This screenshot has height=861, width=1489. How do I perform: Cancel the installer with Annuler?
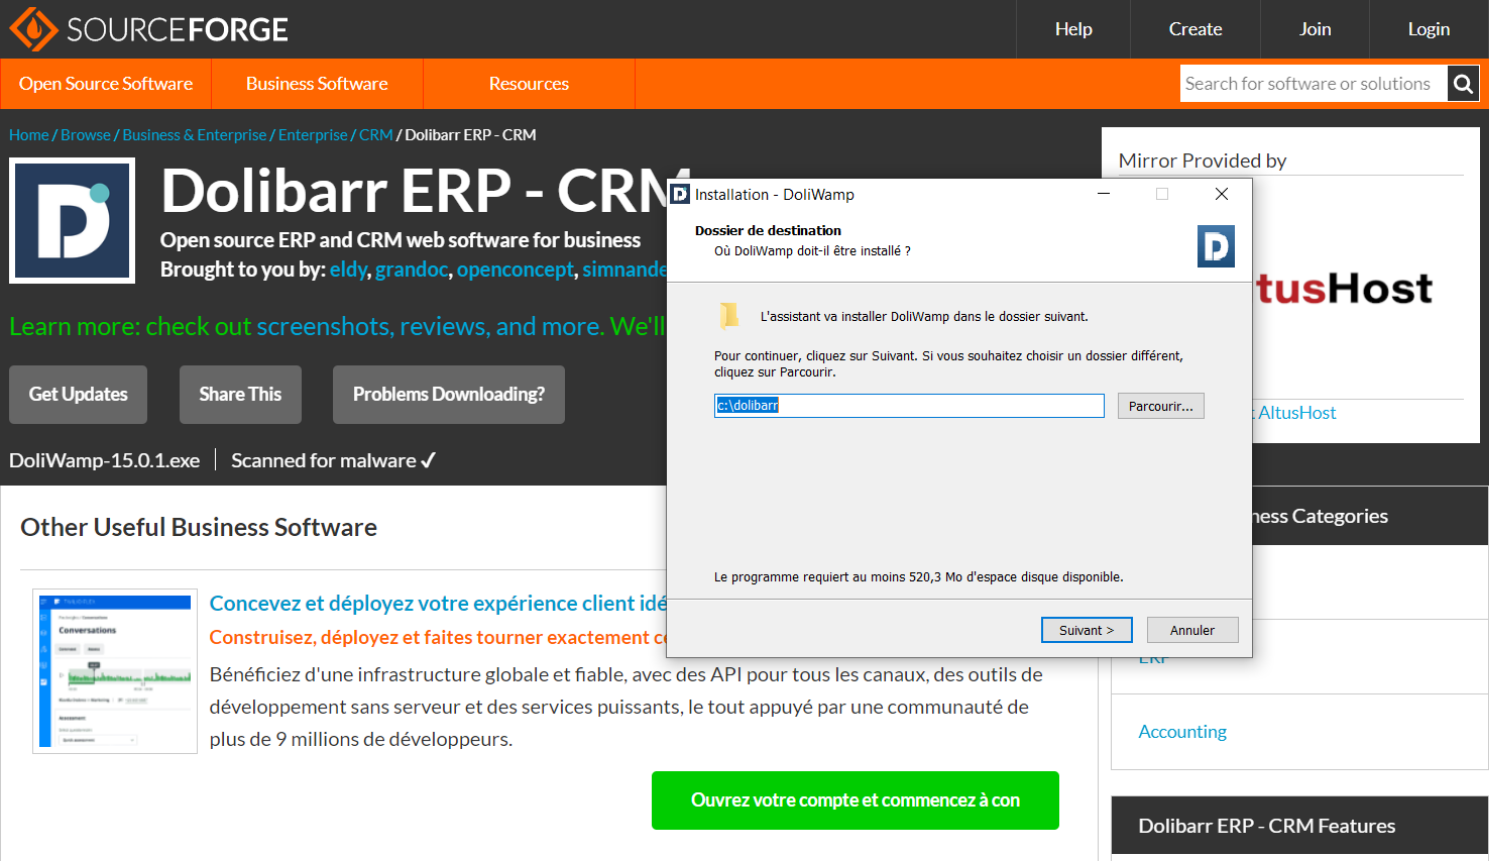(x=1192, y=630)
